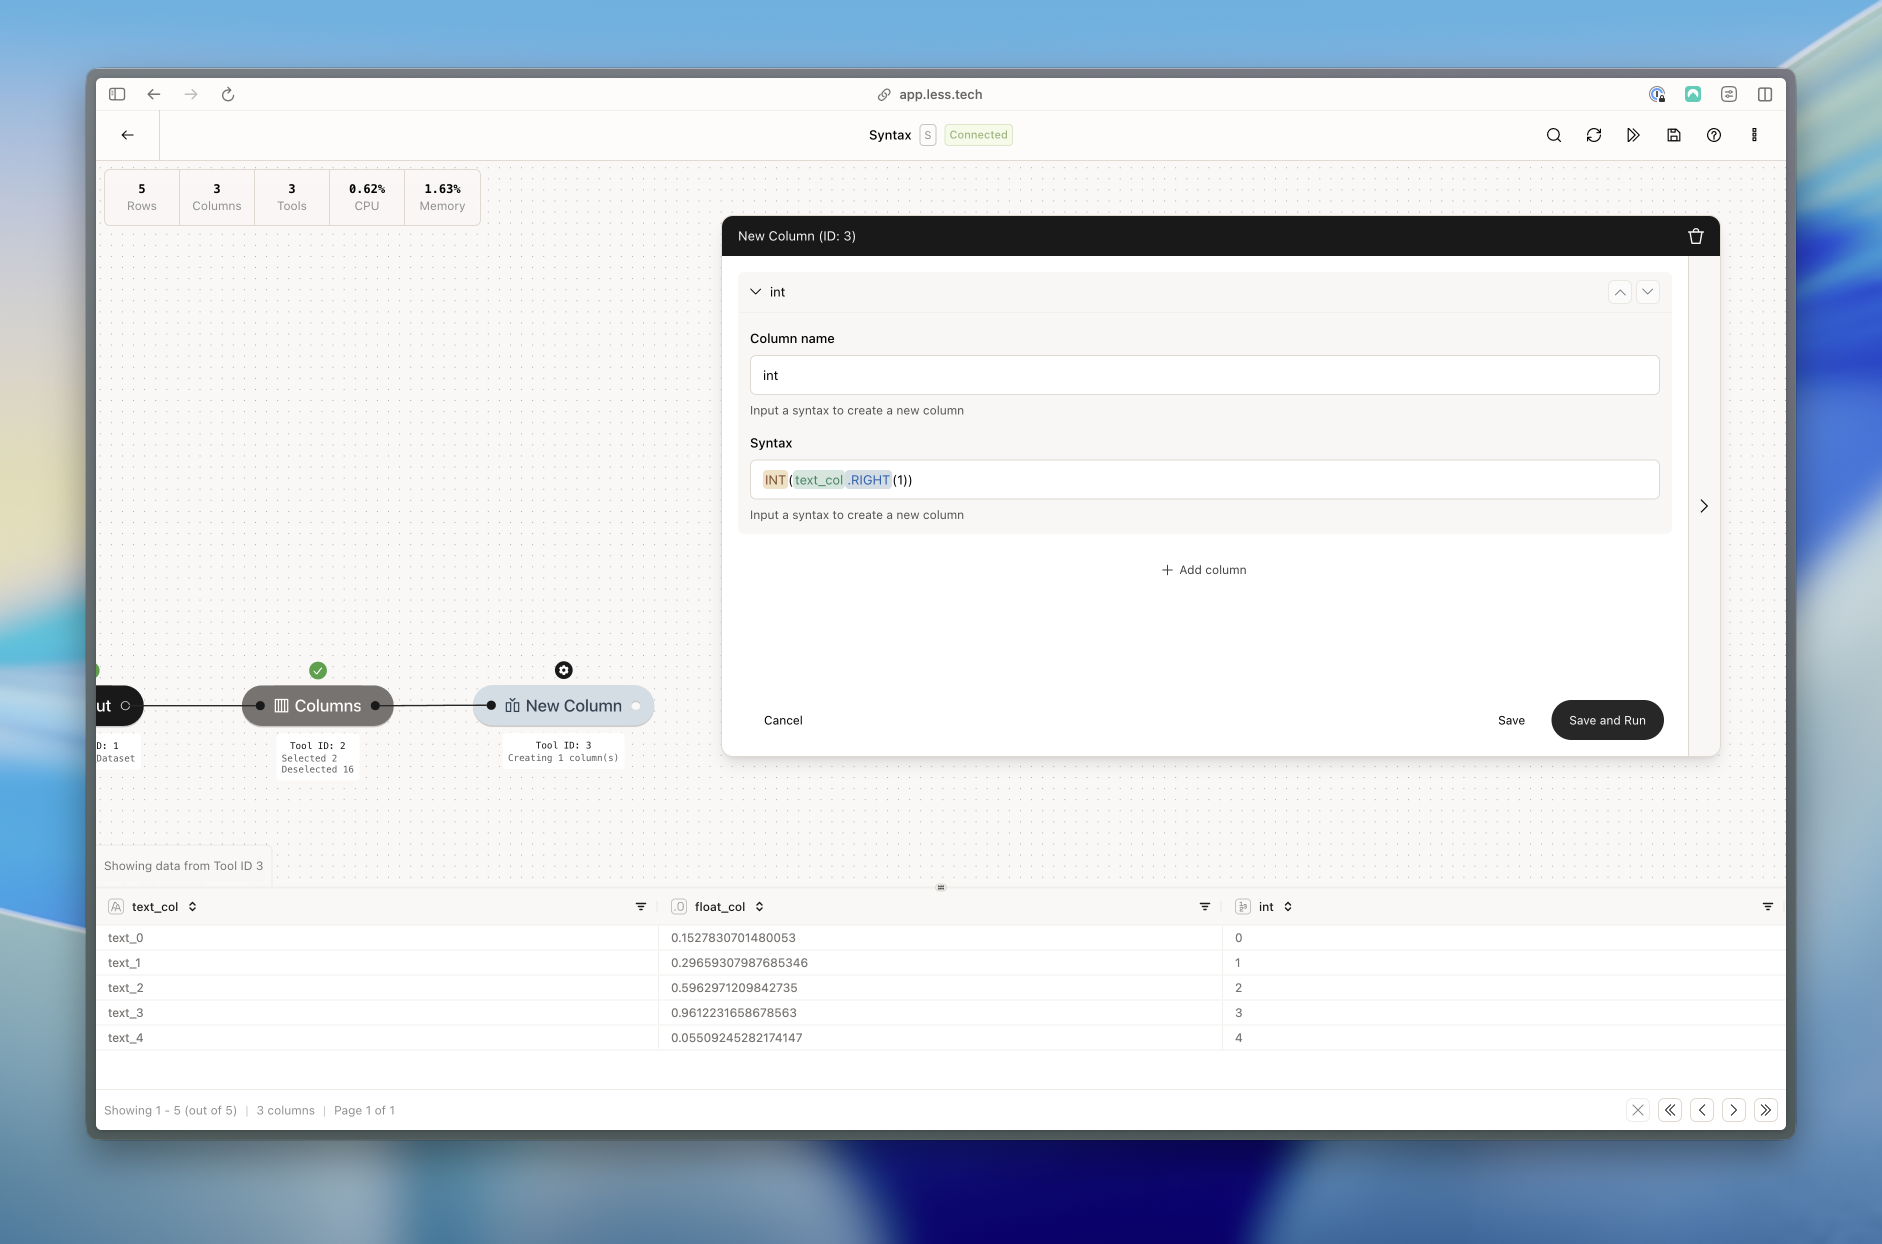Open the text_col filter icon
Screen dimensions: 1882x1244
point(641,907)
